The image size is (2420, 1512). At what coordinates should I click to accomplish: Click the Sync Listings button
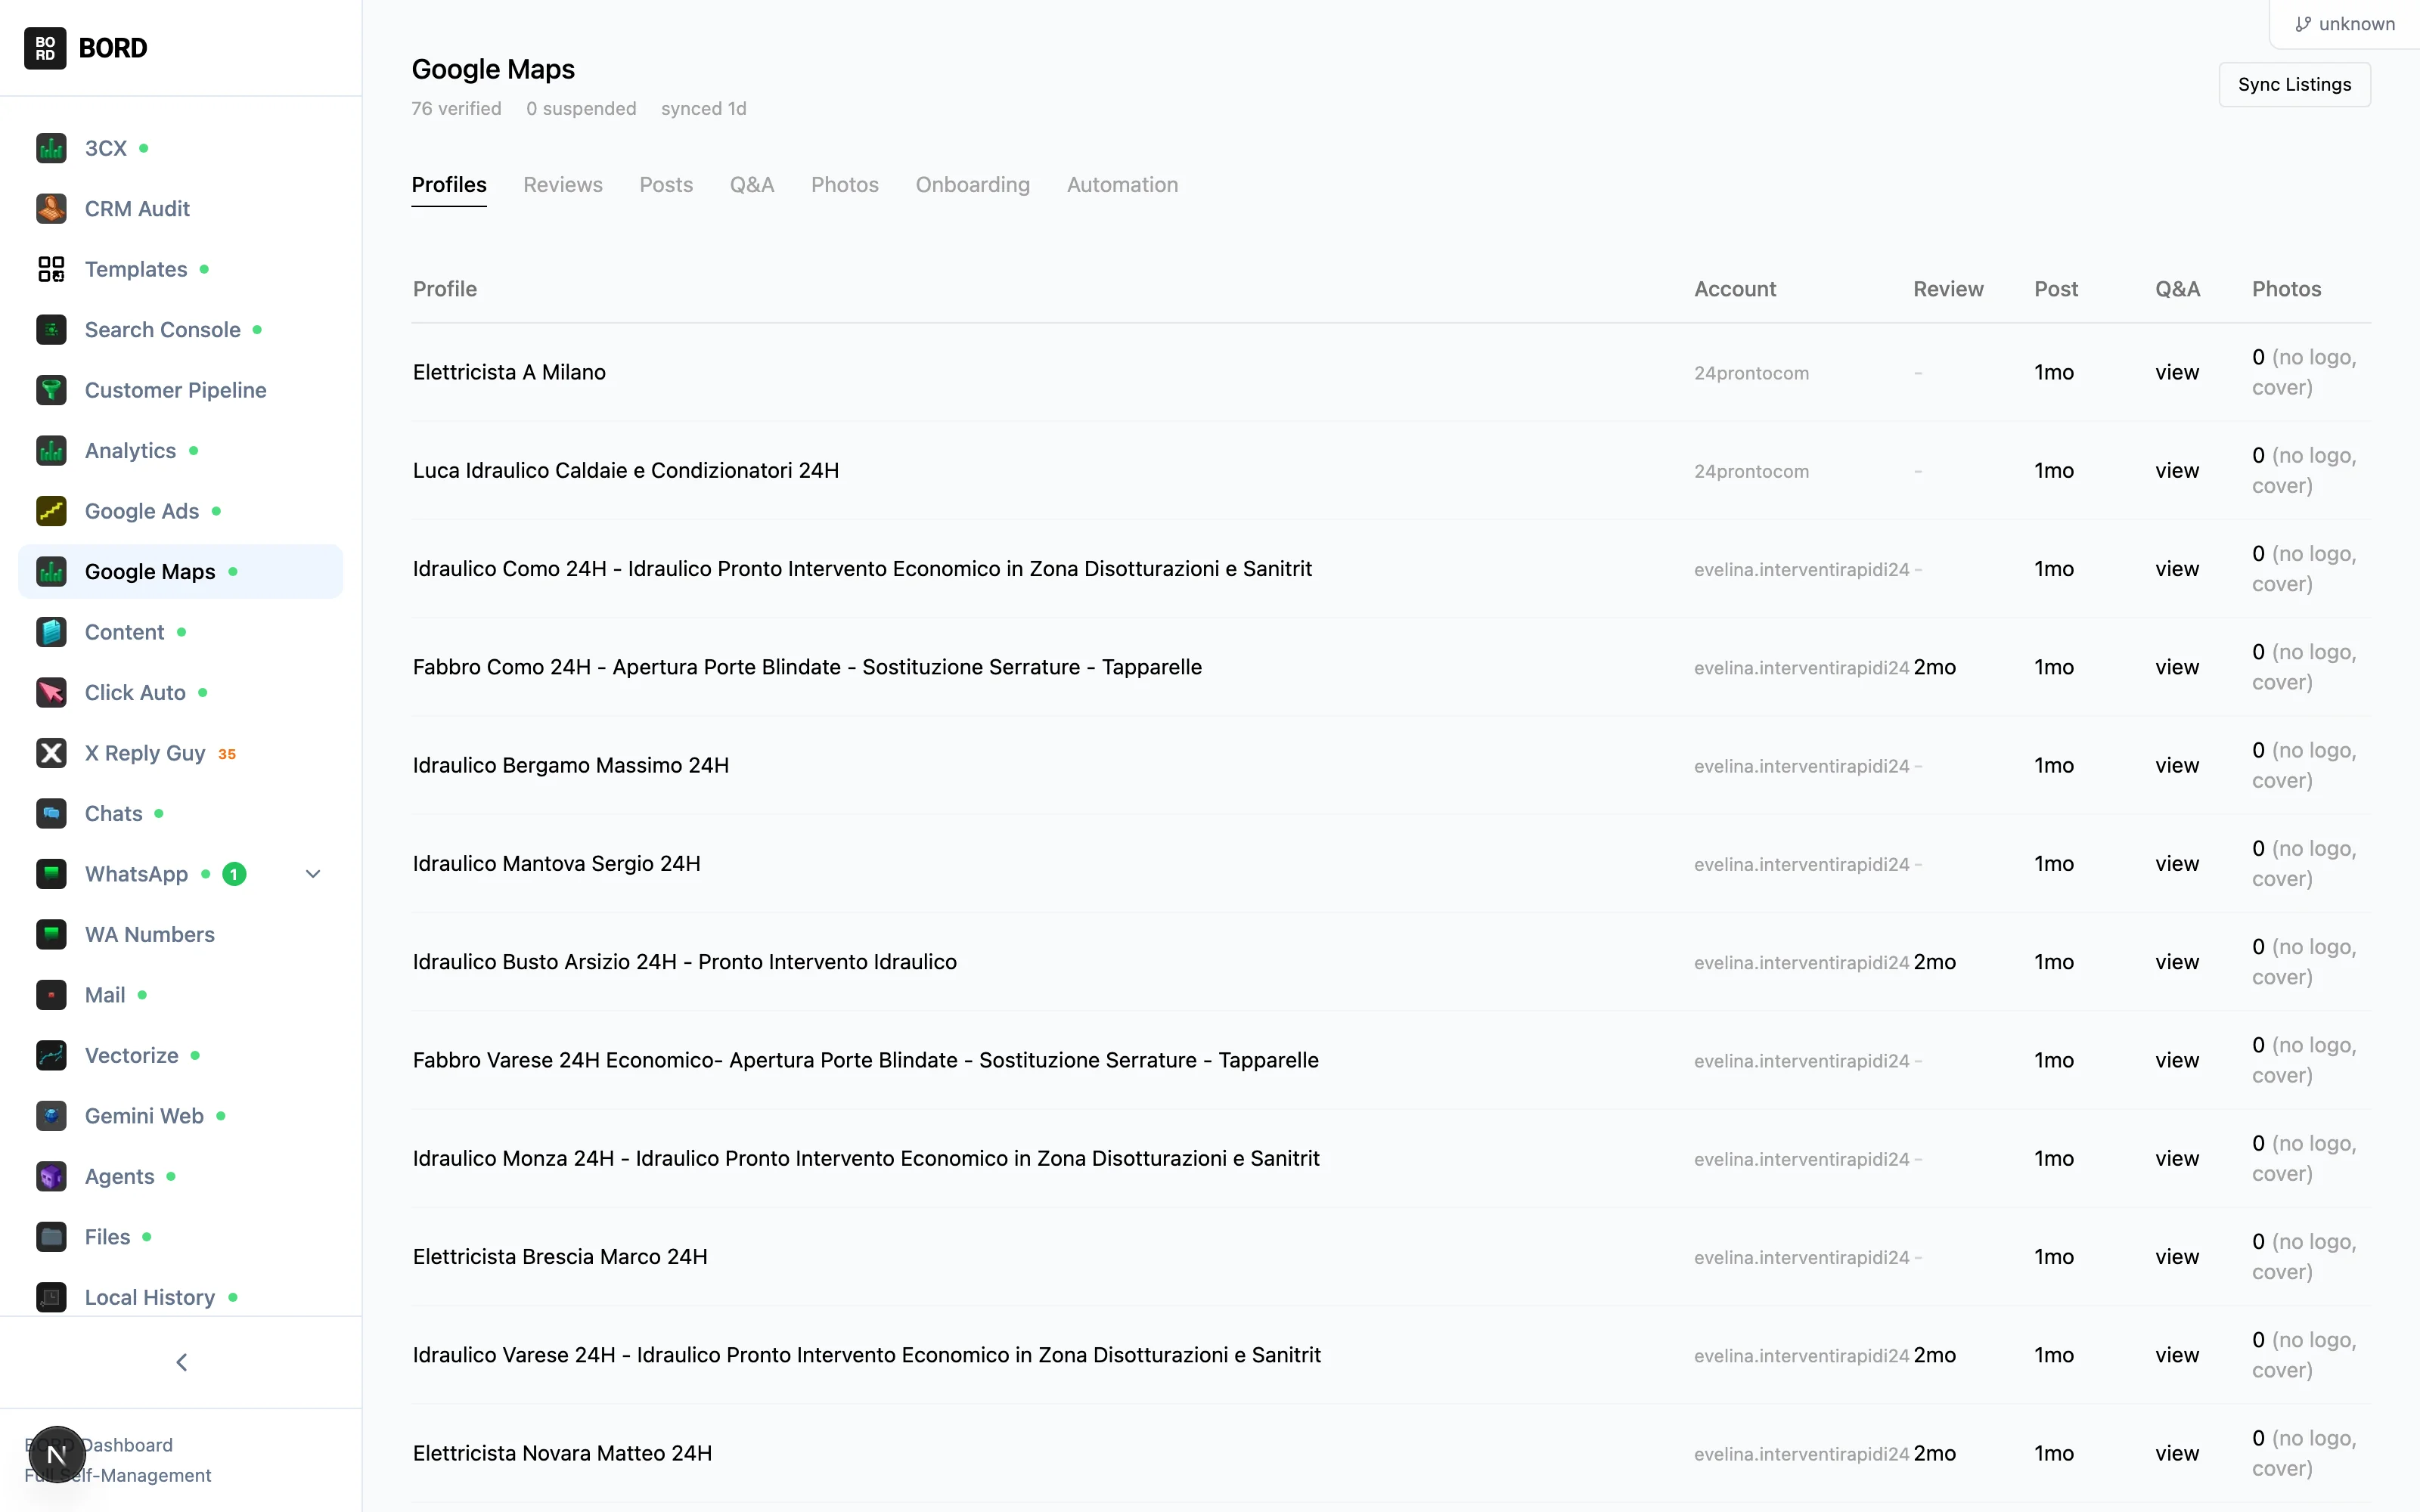coord(2294,85)
